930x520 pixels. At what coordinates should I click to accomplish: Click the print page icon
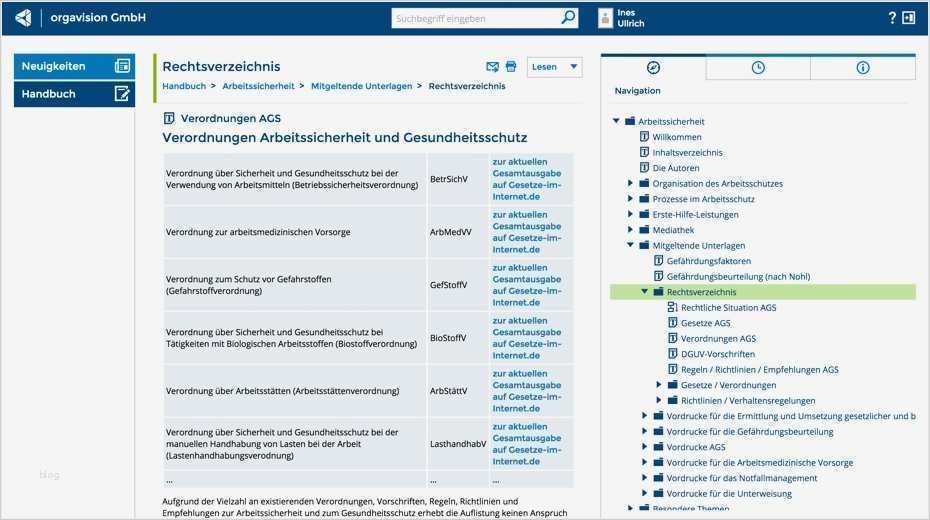(511, 67)
